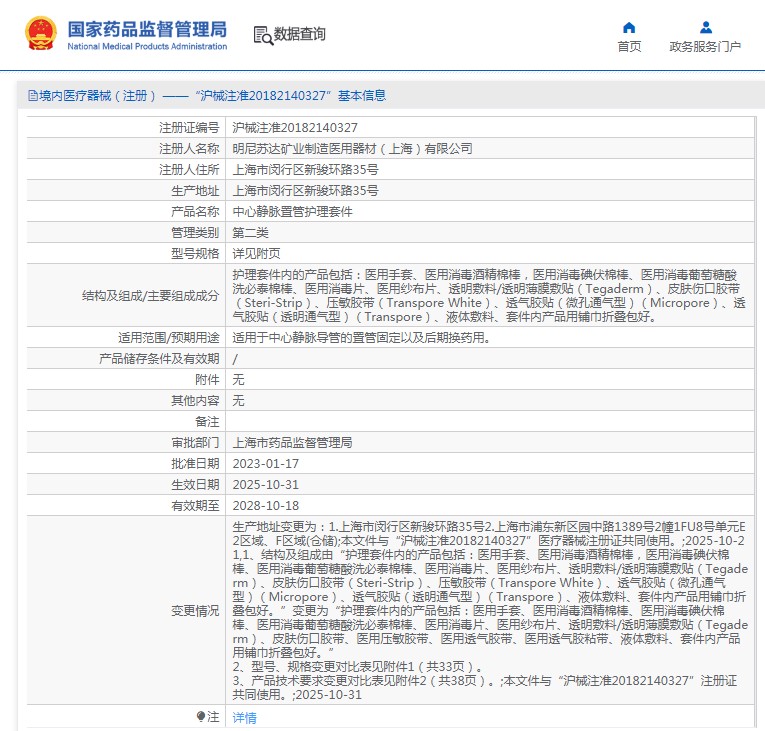Click the 注册人名称 label
This screenshot has height=731, width=765.
[x=189, y=149]
